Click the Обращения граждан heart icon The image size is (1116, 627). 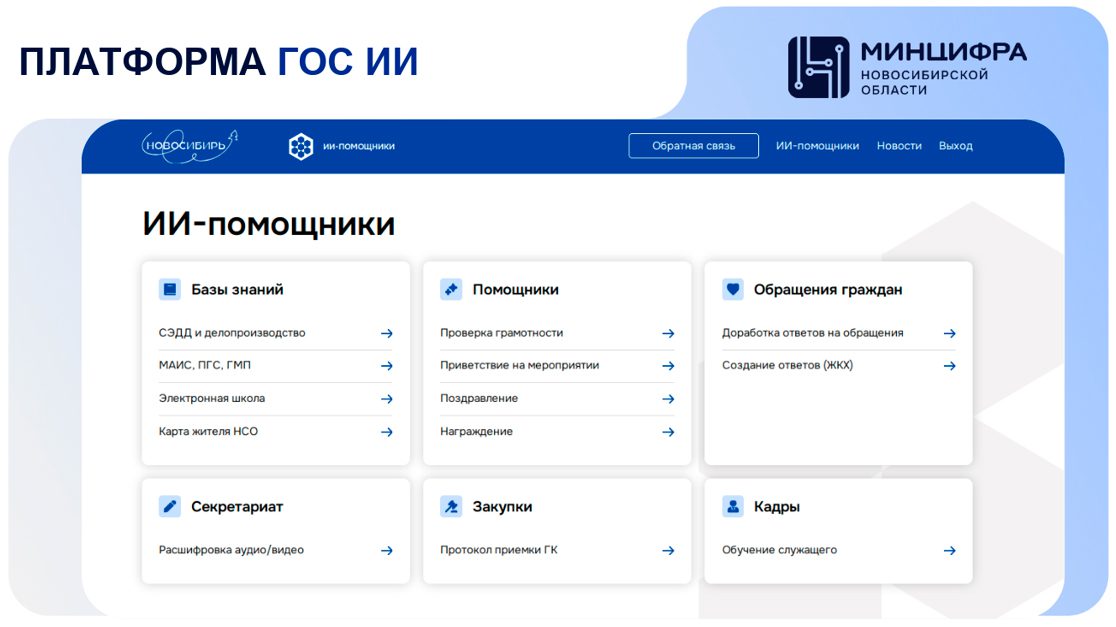tap(733, 289)
